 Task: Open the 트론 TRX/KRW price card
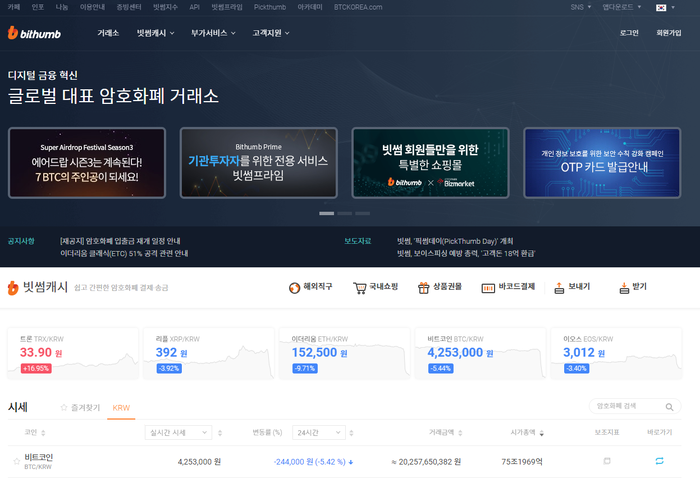point(73,353)
